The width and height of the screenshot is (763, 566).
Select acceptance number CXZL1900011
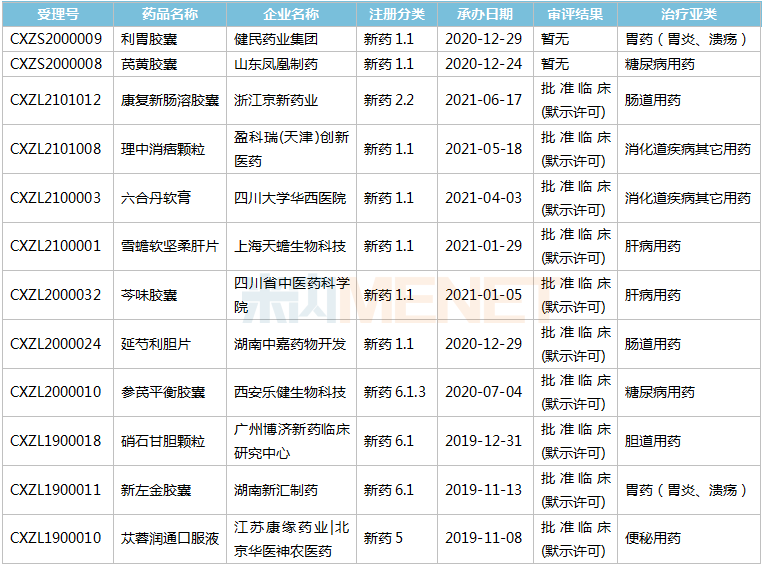pos(55,490)
